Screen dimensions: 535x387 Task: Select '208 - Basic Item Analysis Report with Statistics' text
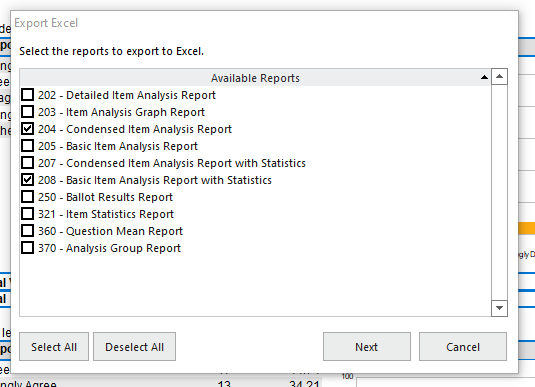(x=155, y=180)
